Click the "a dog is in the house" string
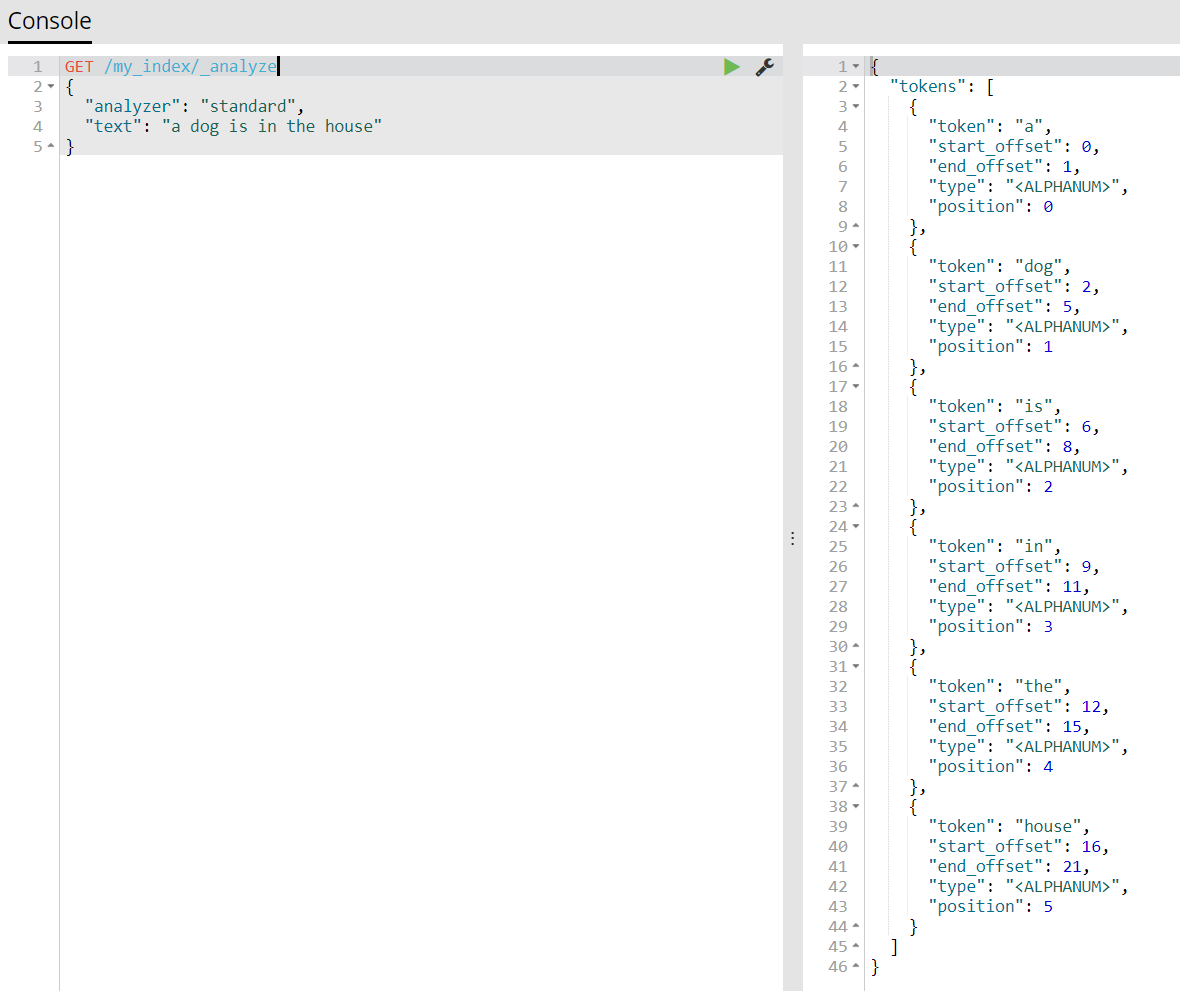The image size is (1180, 991). click(272, 126)
